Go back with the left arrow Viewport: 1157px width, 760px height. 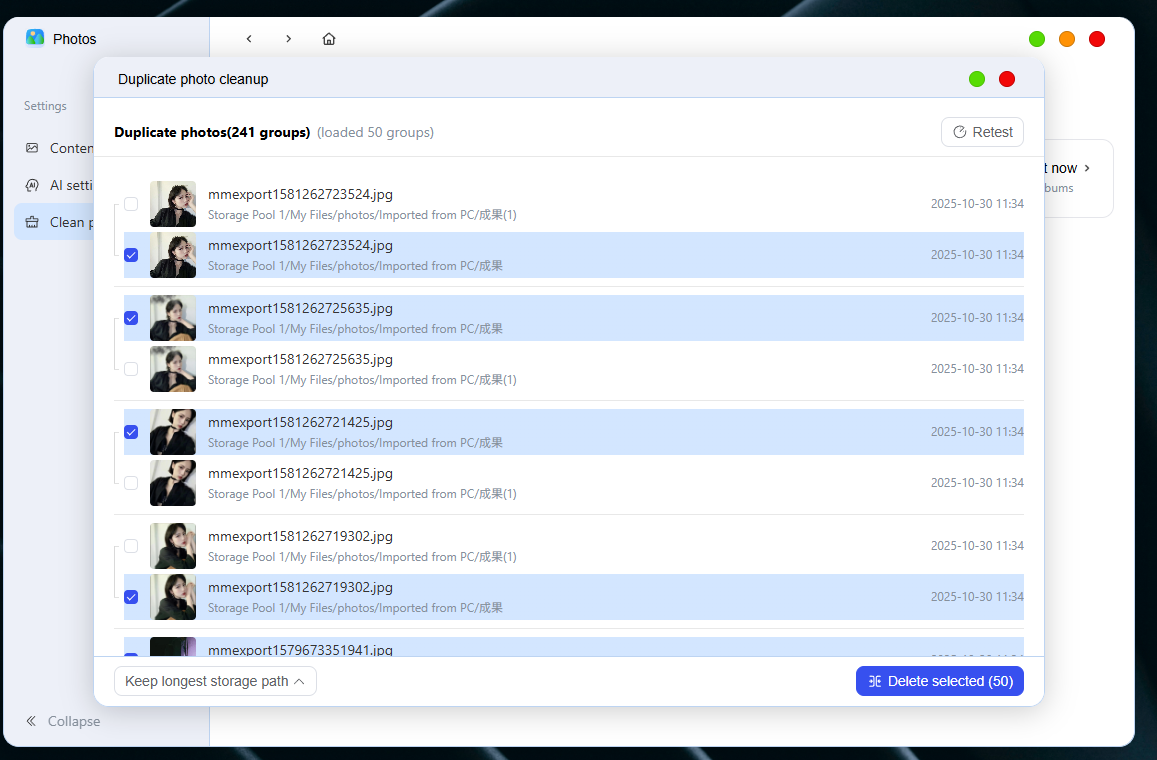tap(249, 38)
